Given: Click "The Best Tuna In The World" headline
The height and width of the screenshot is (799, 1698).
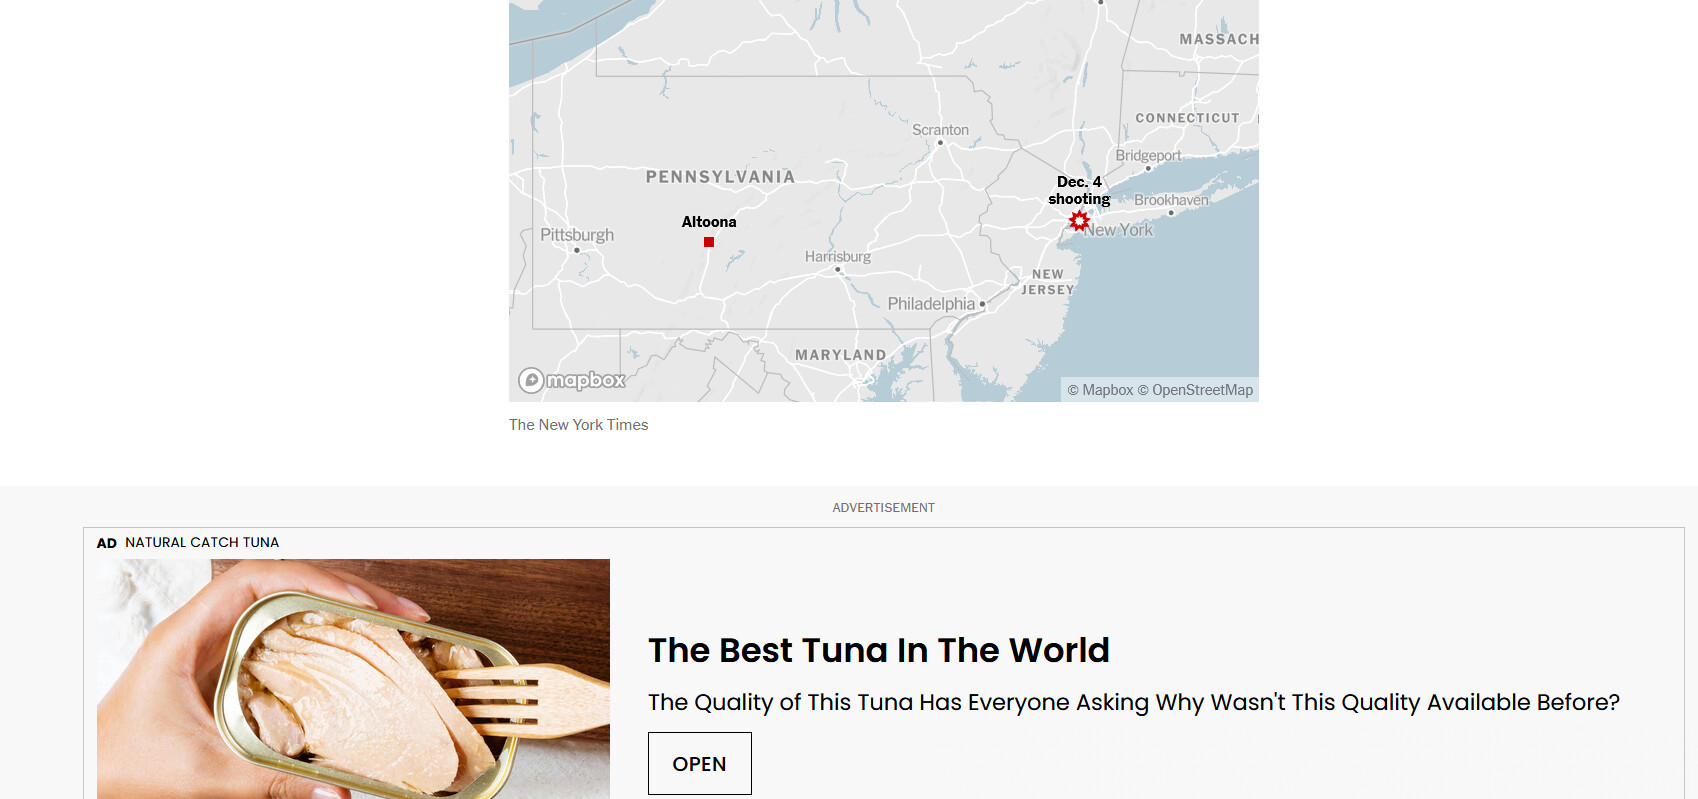Looking at the screenshot, I should pyautogui.click(x=879, y=650).
